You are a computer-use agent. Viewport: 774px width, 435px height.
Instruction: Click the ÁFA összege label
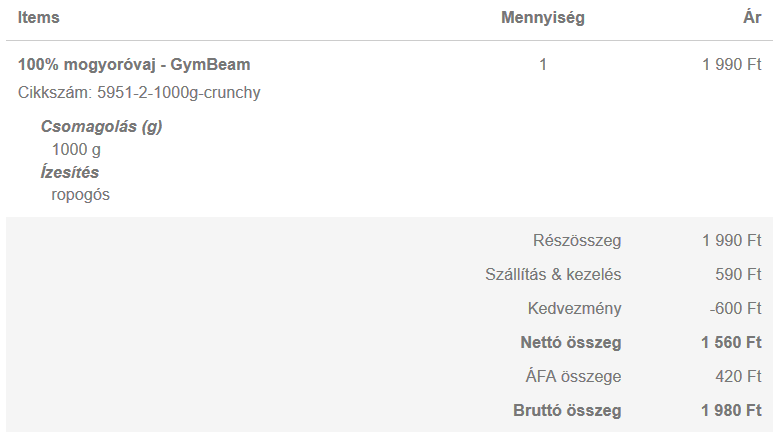pos(573,377)
